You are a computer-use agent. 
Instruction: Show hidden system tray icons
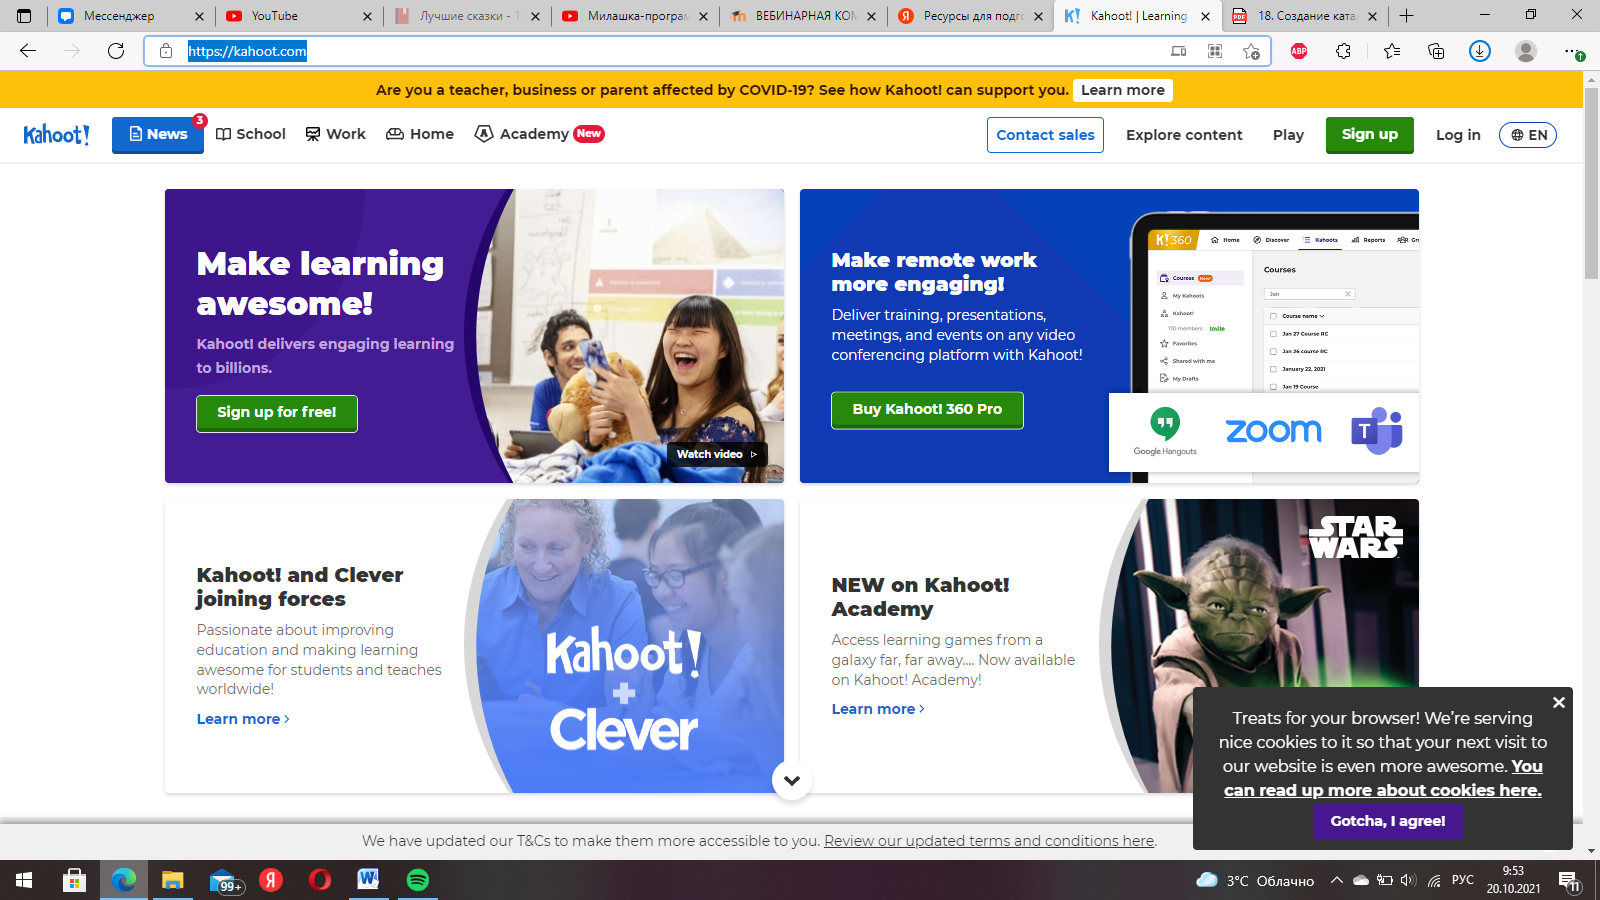[x=1336, y=880]
